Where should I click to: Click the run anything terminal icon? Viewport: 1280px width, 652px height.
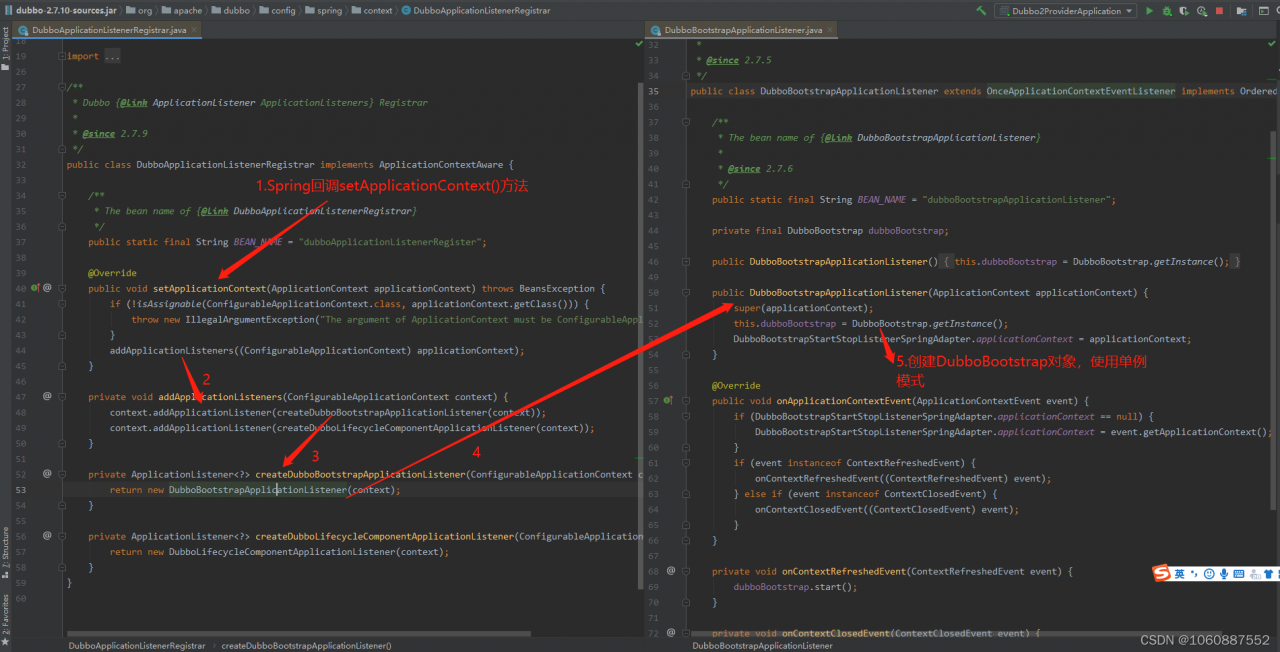pos(1264,11)
